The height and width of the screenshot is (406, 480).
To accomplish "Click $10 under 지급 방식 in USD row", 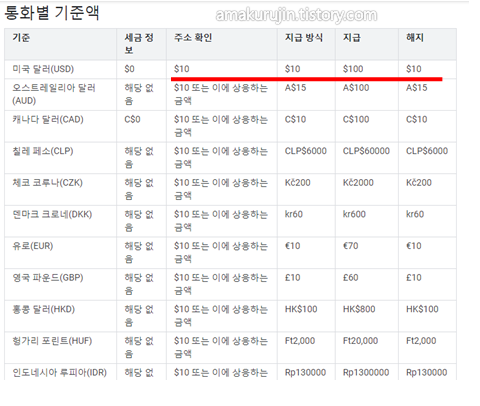I will (293, 69).
